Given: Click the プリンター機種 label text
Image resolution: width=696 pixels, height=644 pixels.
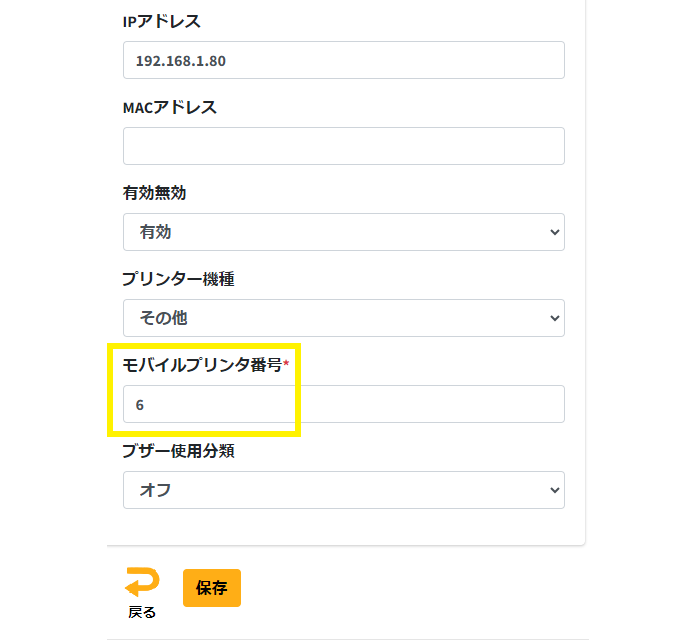Looking at the screenshot, I should (x=178, y=279).
